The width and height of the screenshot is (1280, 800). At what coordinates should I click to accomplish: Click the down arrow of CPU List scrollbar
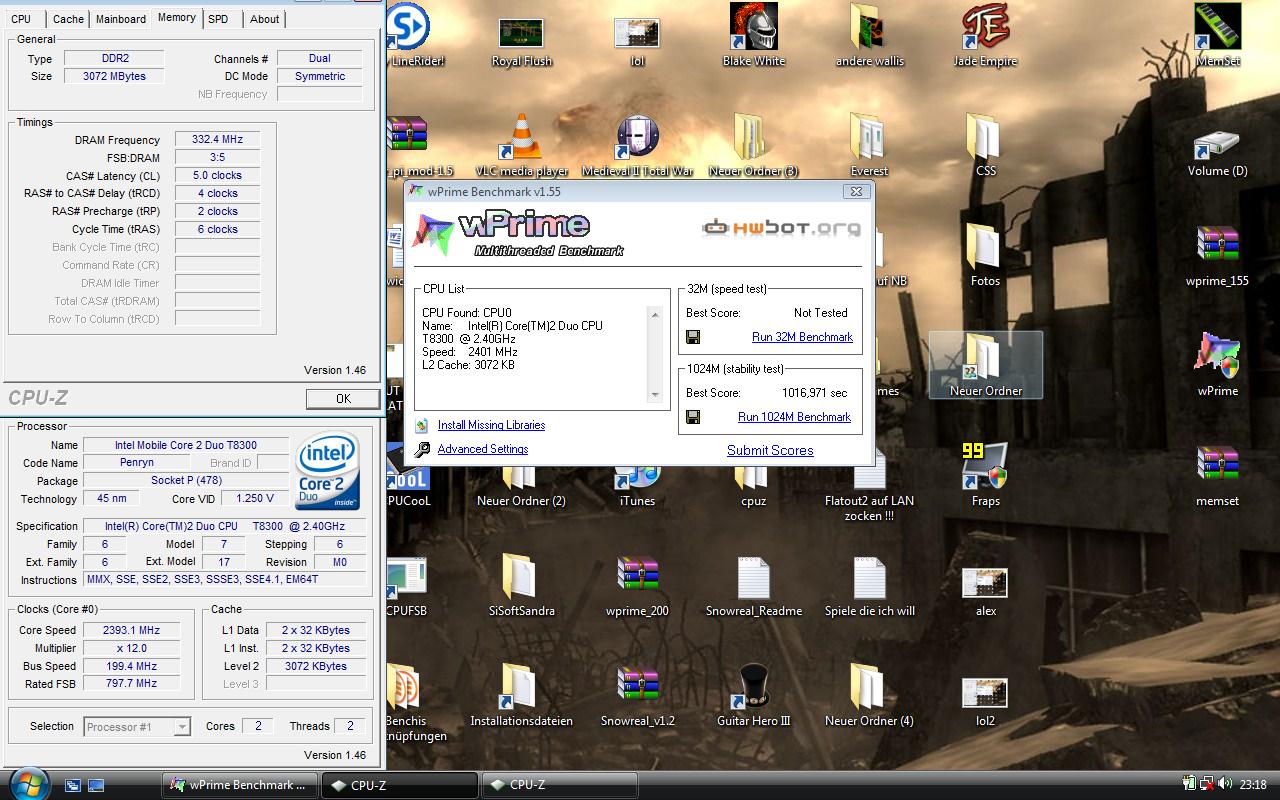(x=656, y=394)
